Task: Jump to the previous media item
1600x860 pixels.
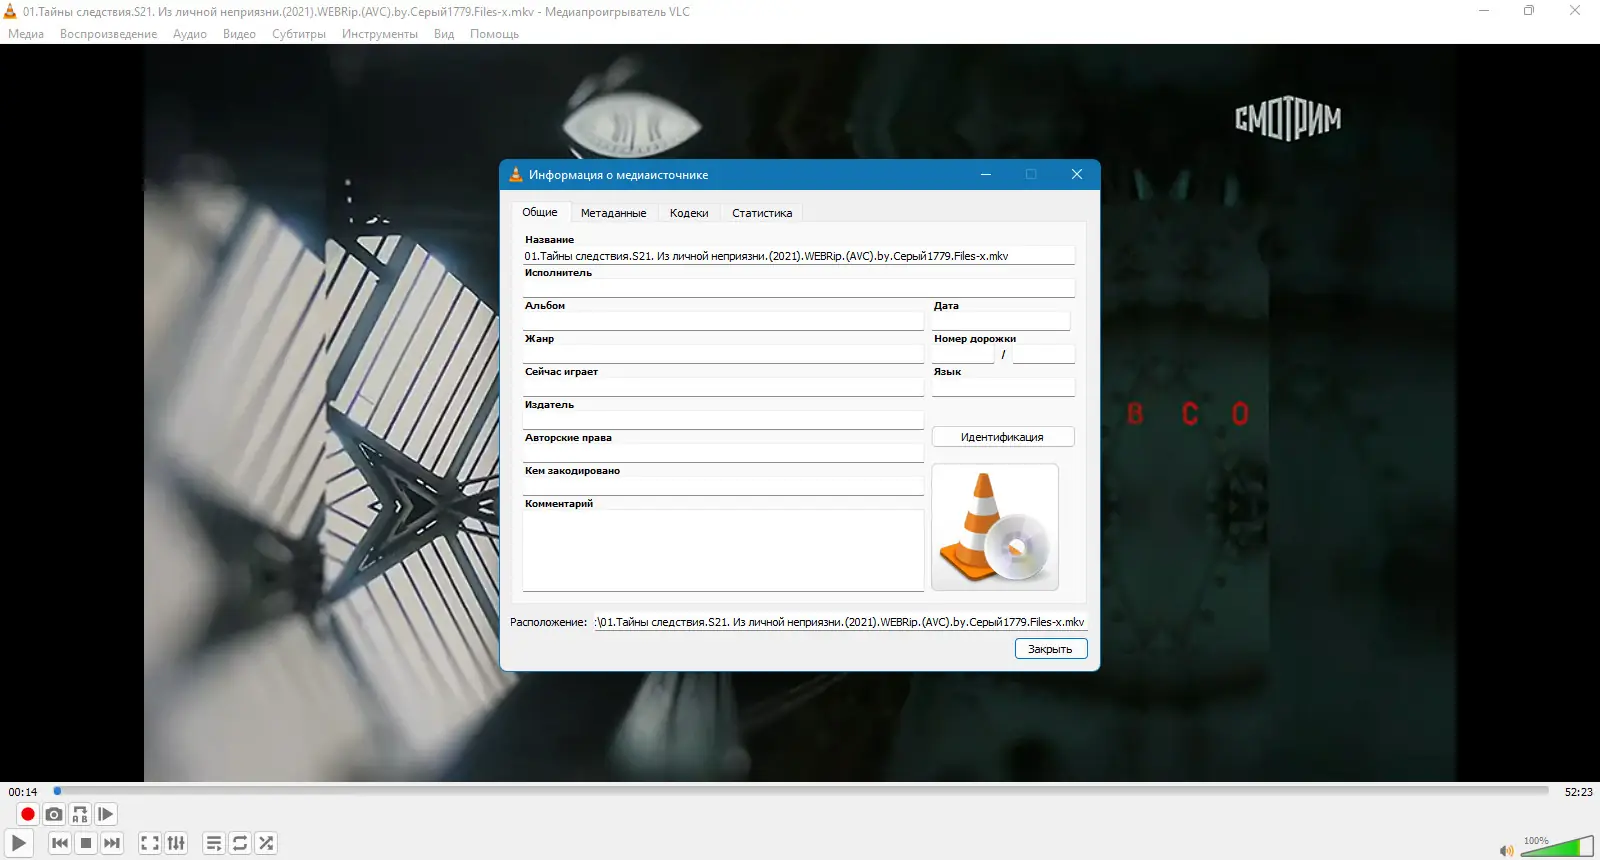Action: pos(60,843)
